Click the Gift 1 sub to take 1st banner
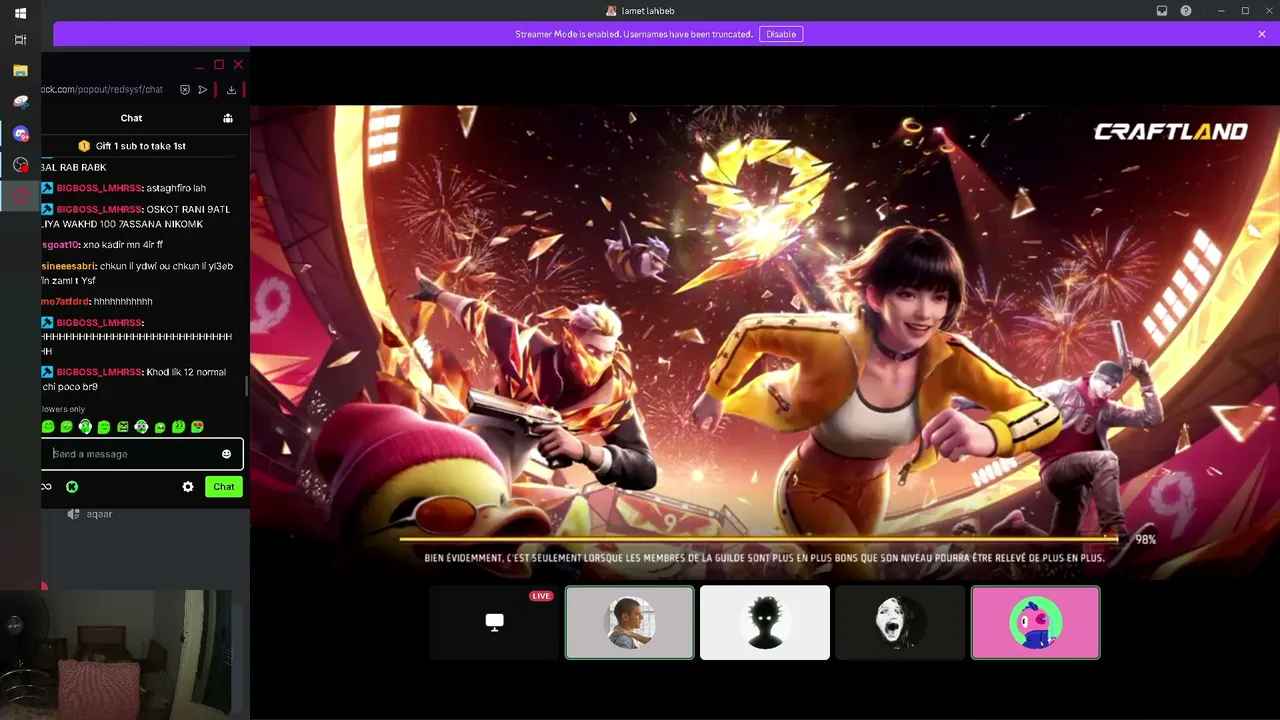The image size is (1280, 720). (133, 146)
